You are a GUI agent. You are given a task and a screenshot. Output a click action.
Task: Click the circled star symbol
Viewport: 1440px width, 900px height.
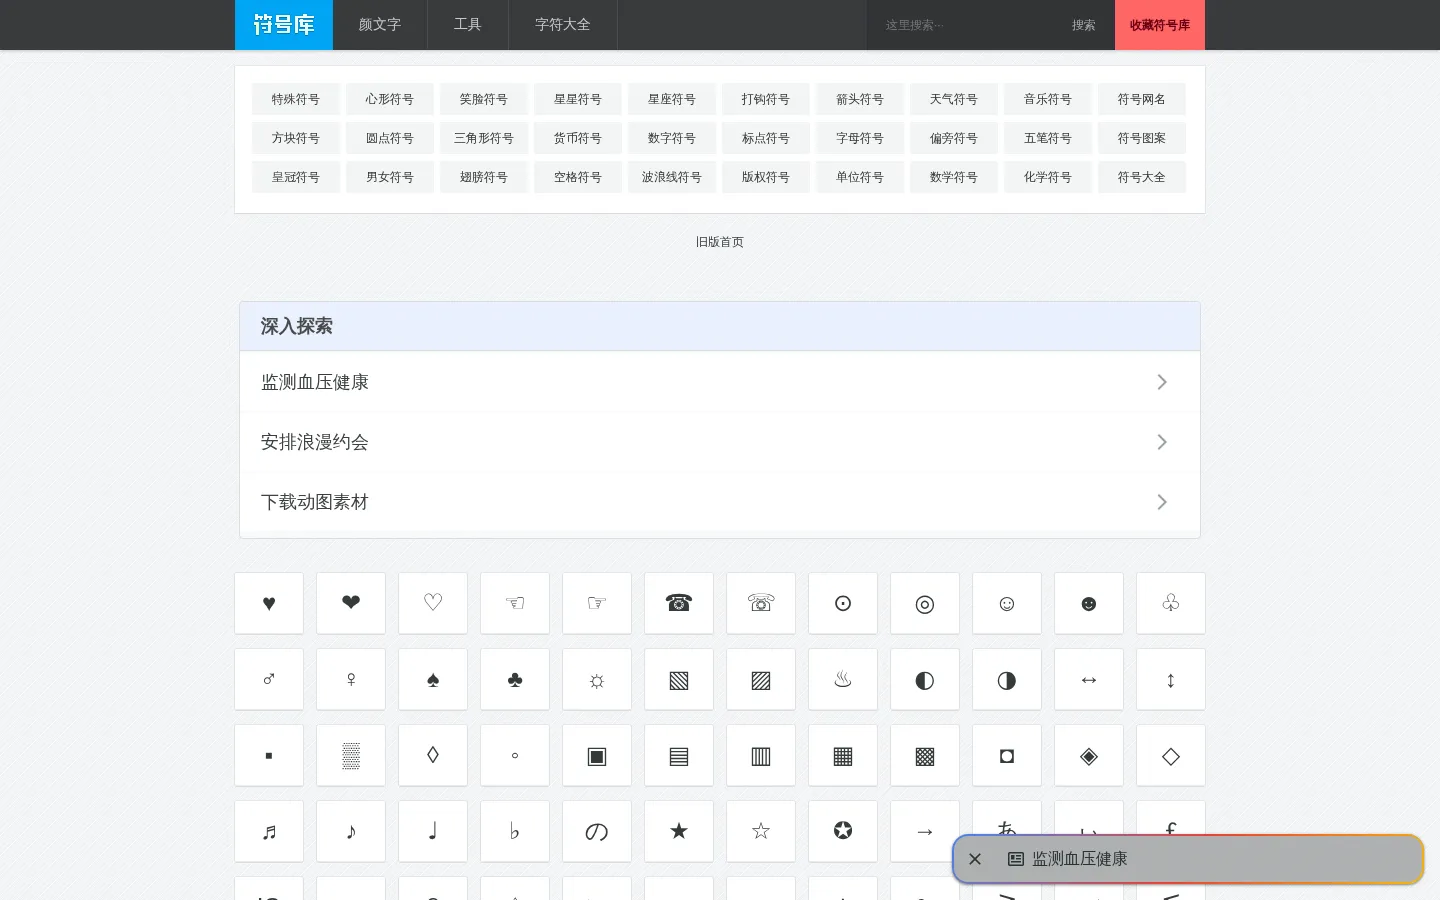coord(843,831)
